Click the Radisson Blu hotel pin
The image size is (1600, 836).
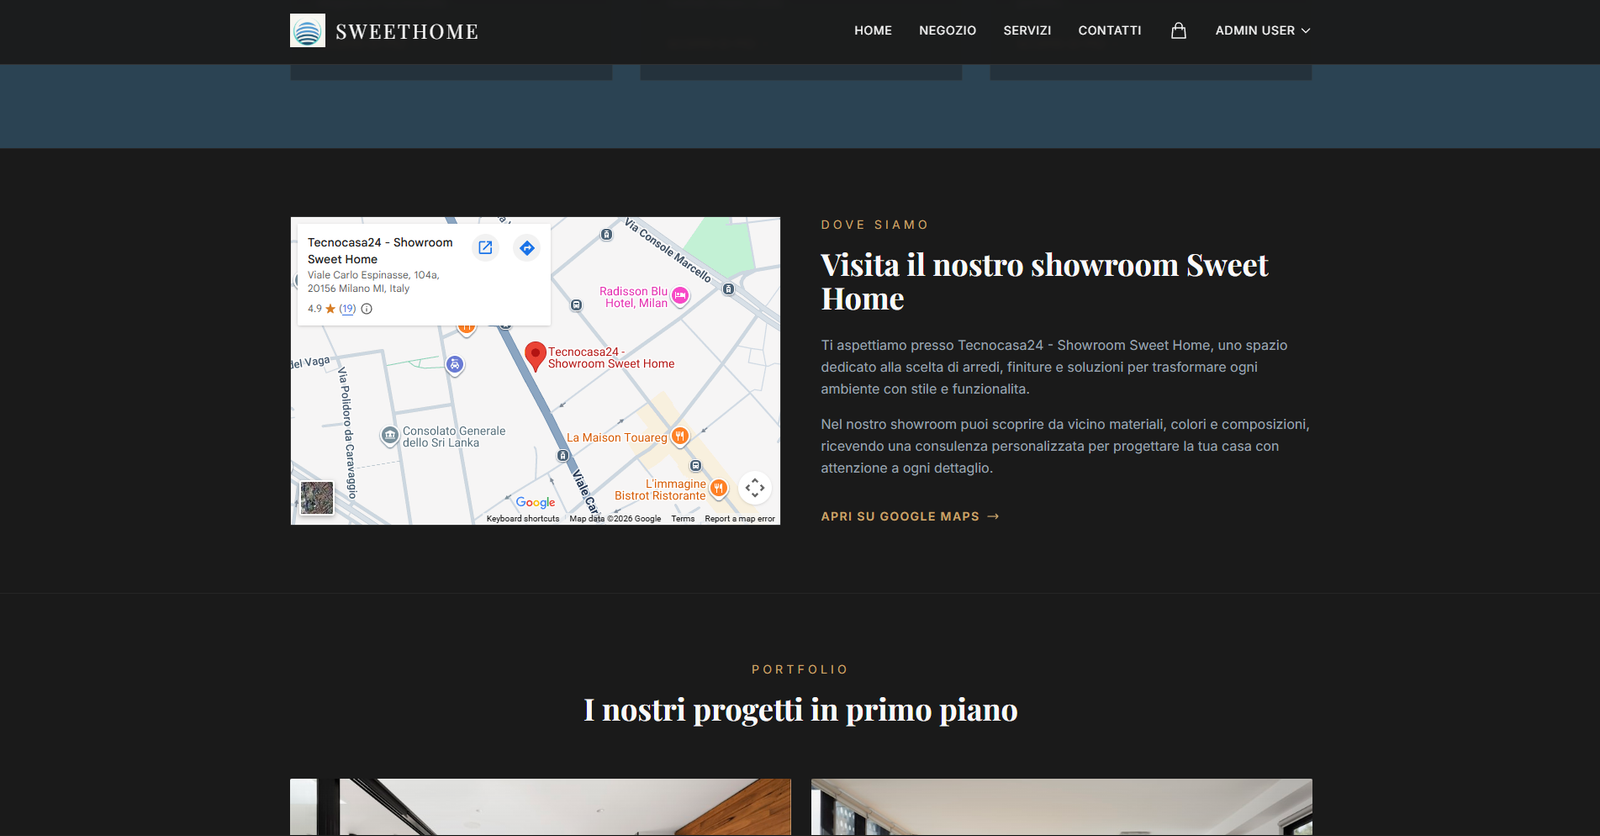point(680,296)
